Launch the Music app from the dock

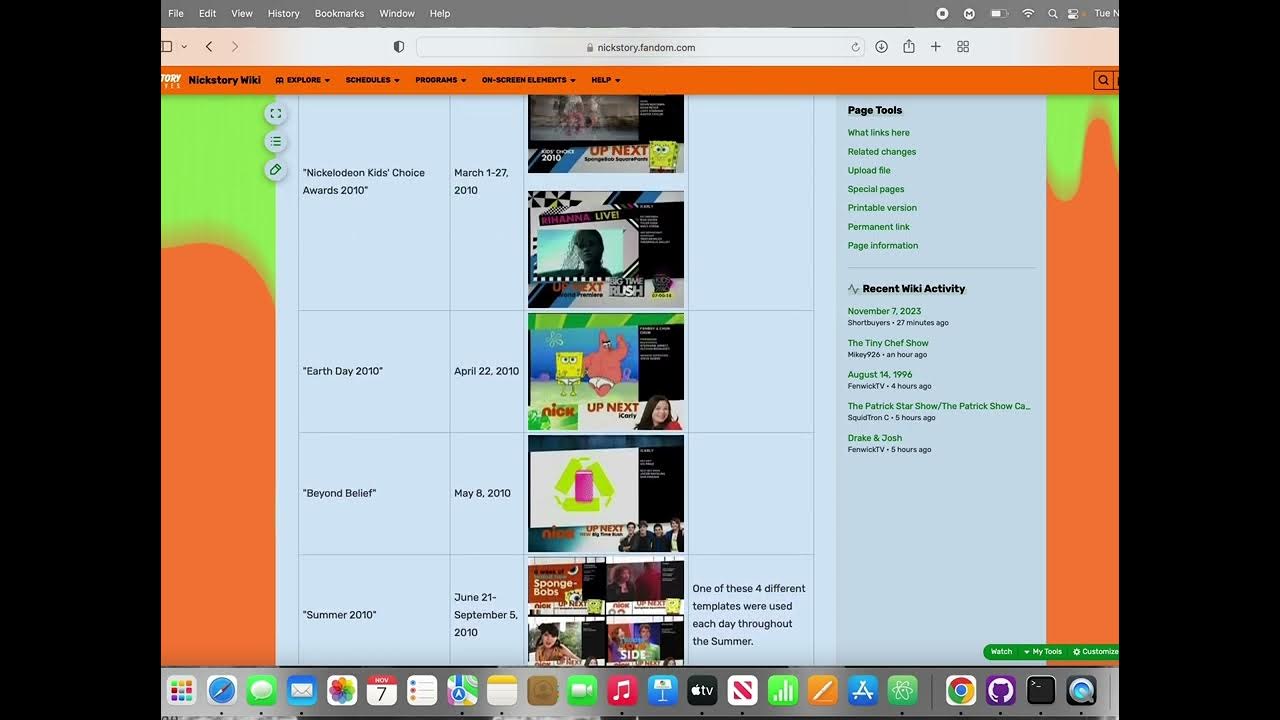click(x=622, y=690)
